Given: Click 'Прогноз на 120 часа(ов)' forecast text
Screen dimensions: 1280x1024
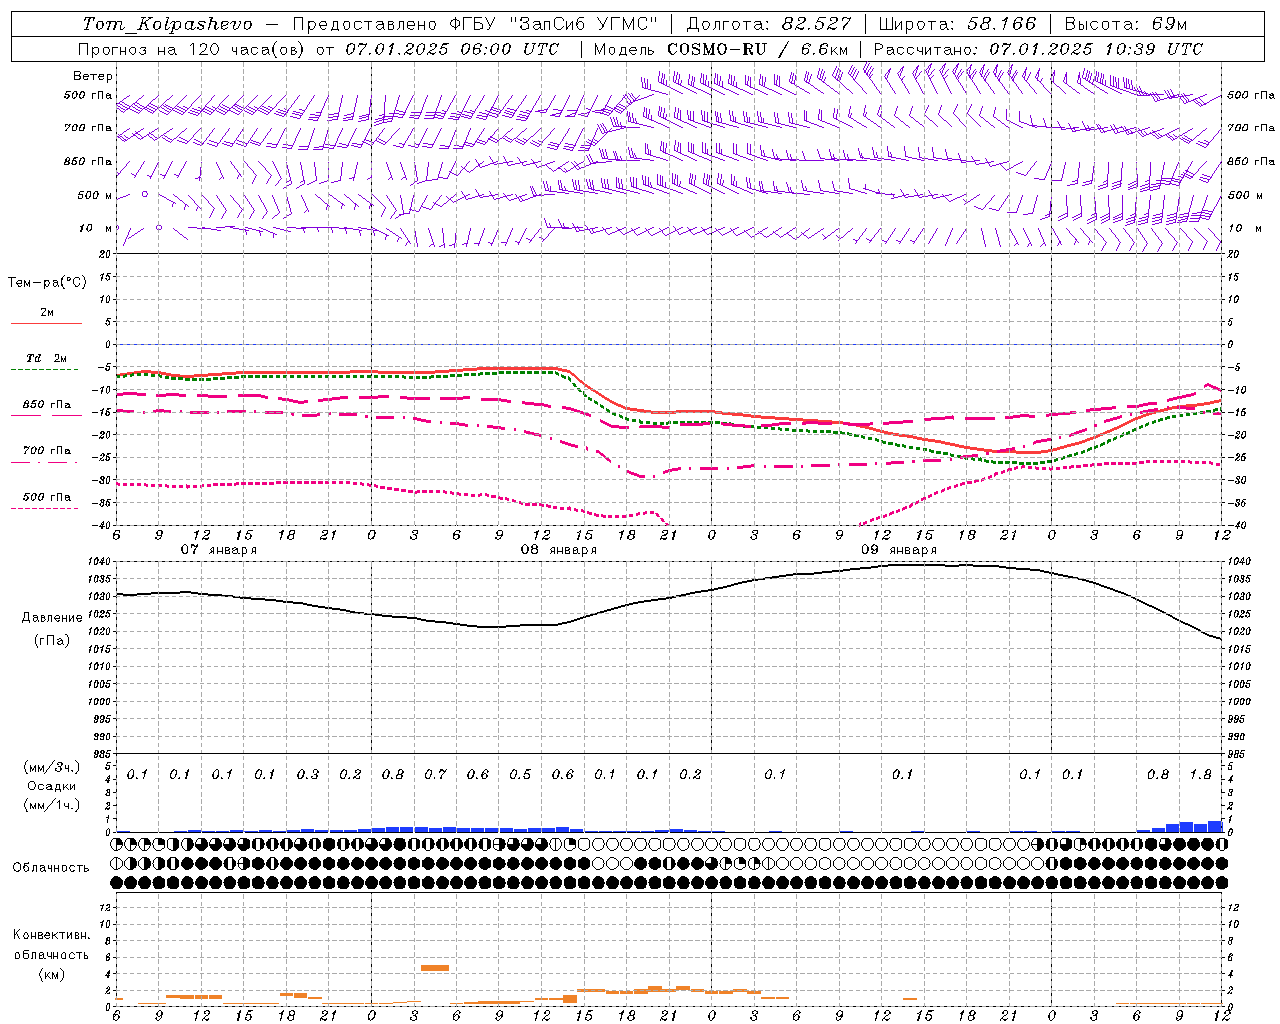Looking at the screenshot, I should (x=192, y=49).
